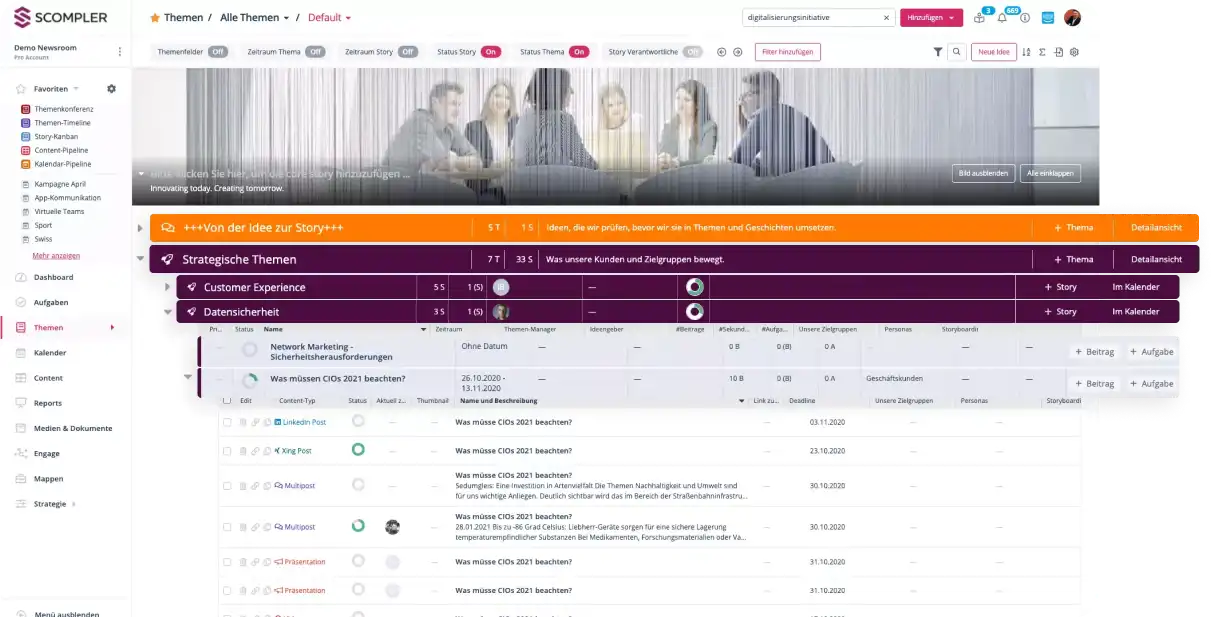Image resolution: width=1215 pixels, height=617 pixels.
Task: Check the LinkedIn Post row checkbox
Action: coord(228,421)
